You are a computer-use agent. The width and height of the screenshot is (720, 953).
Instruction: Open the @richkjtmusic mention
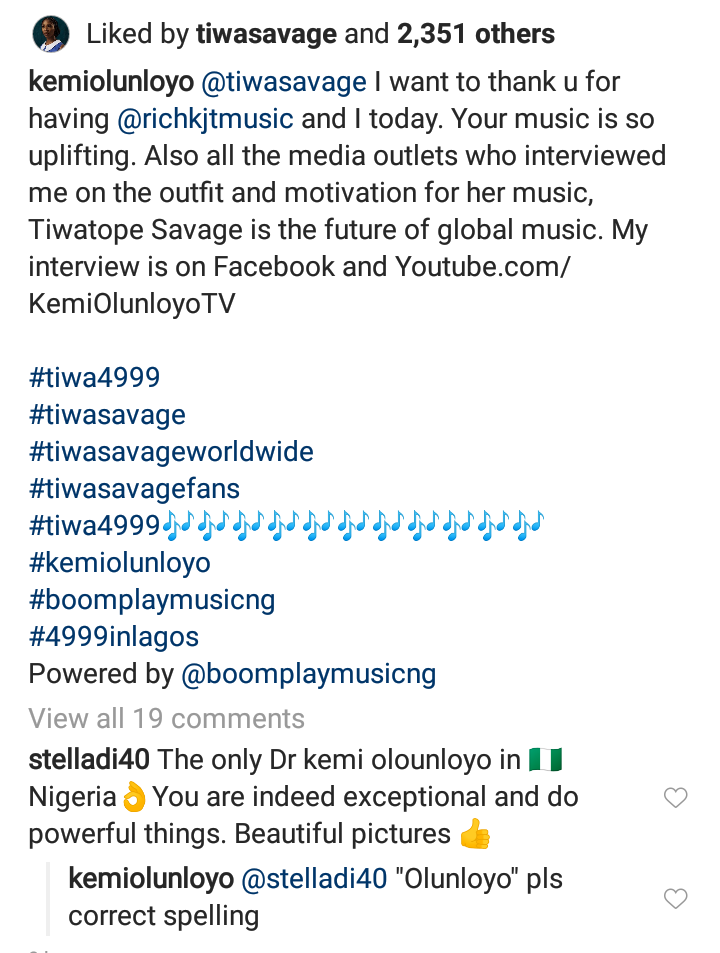point(208,119)
